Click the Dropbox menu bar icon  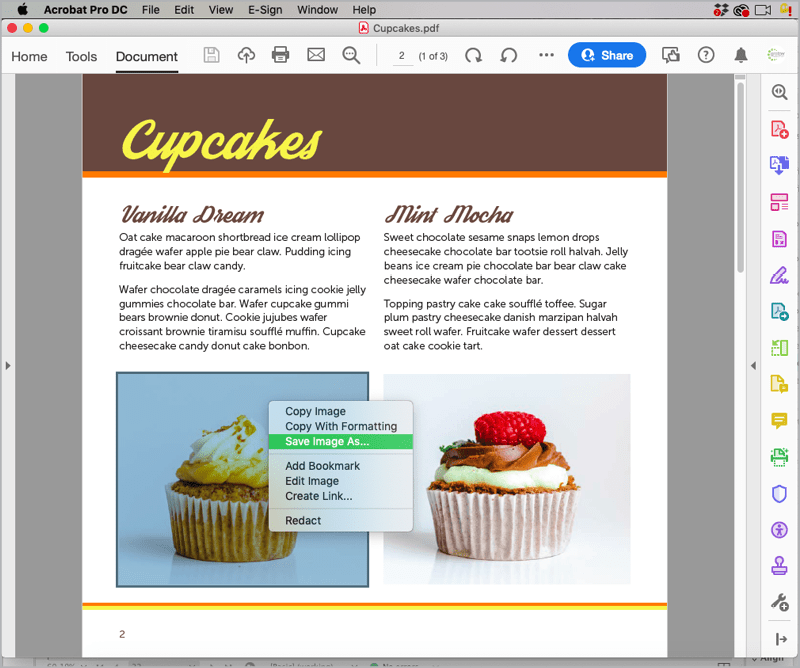pos(720,10)
